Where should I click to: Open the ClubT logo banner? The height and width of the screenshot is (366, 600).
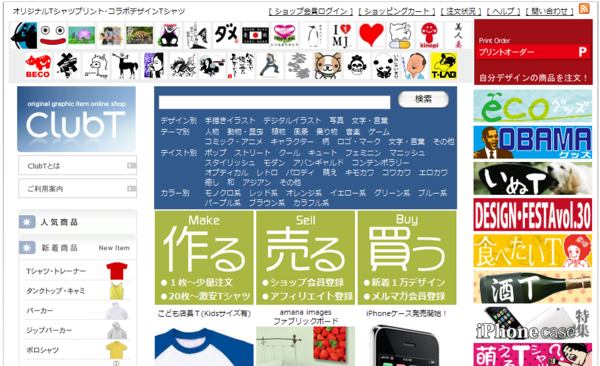coord(76,119)
